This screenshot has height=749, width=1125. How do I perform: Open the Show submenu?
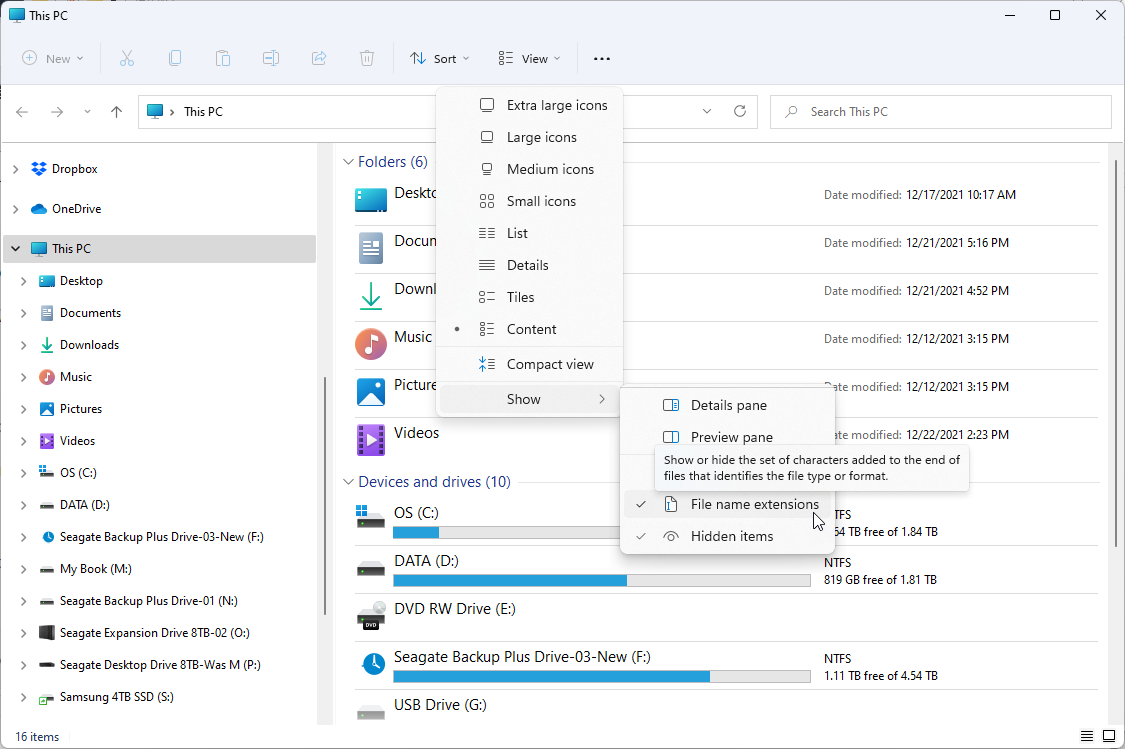pyautogui.click(x=529, y=399)
